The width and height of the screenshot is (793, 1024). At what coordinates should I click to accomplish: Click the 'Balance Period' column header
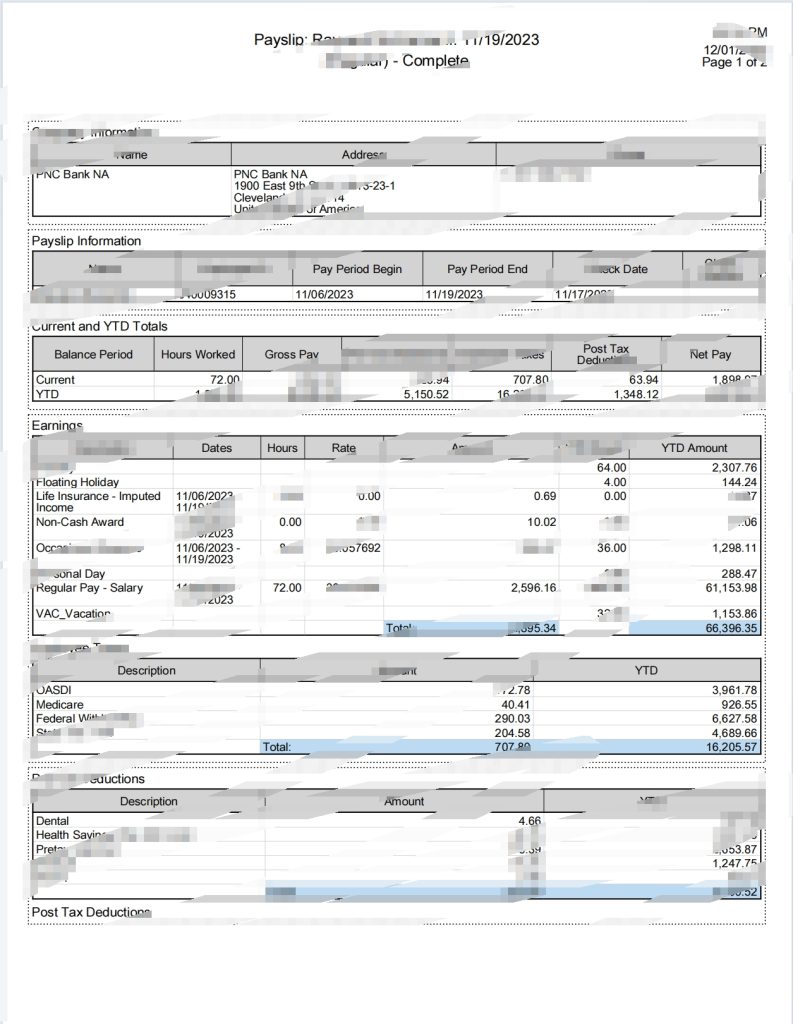[x=93, y=355]
